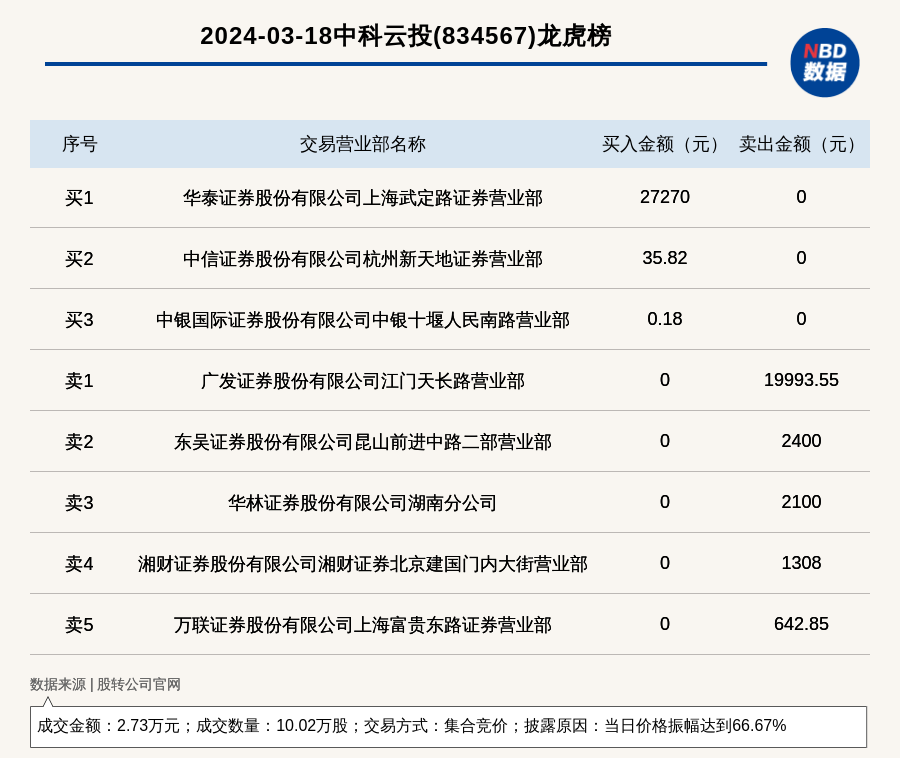900x758 pixels.
Task: Click the 买1 rank label
Action: pyautogui.click(x=79, y=198)
